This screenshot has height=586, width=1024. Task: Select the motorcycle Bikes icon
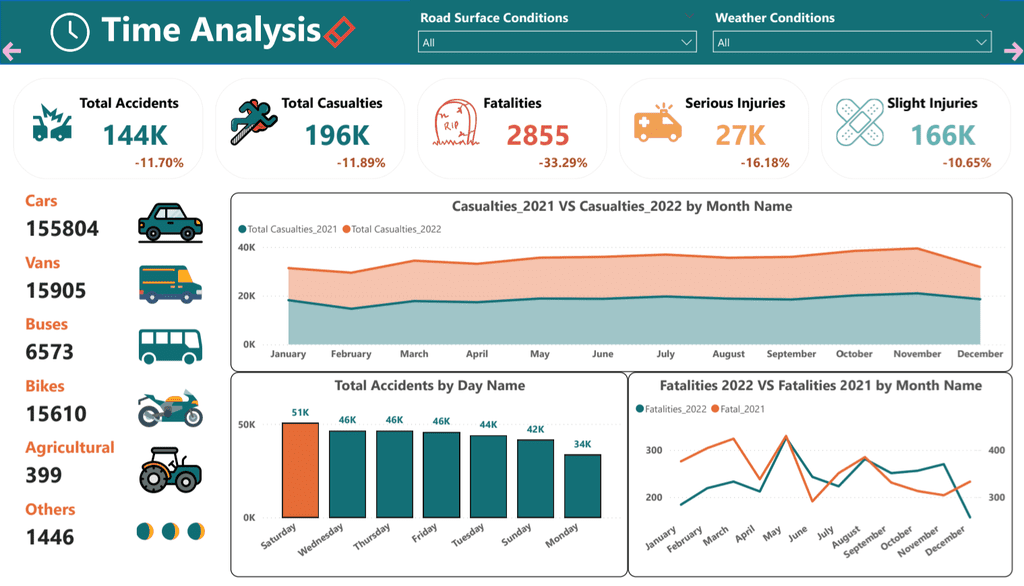(170, 408)
